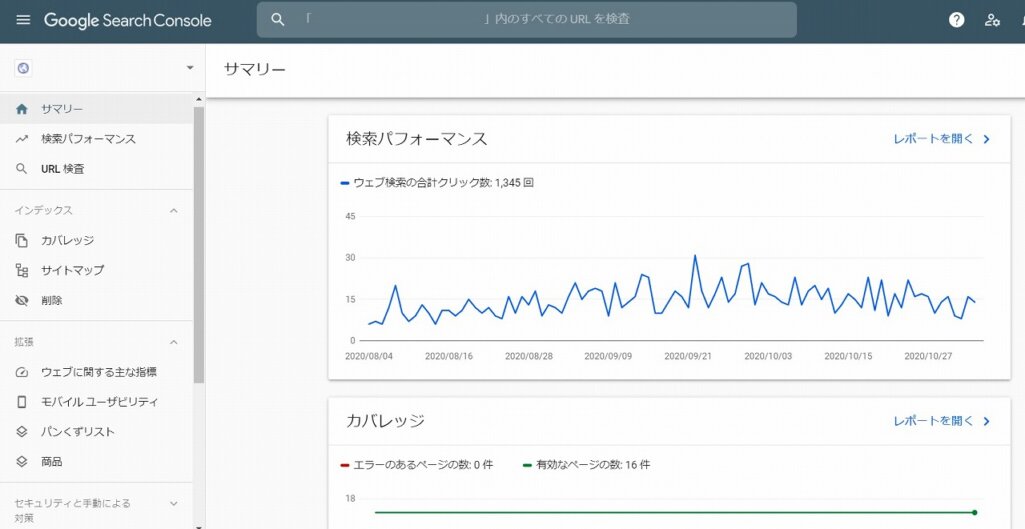This screenshot has height=529, width=1025.
Task: Click the 削除 crossed-eye icon
Action: click(22, 300)
